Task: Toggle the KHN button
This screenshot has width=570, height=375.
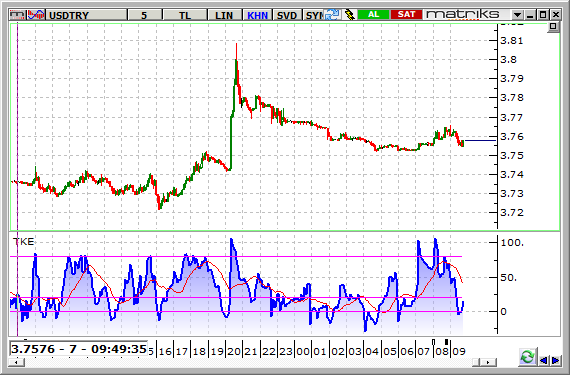Action: click(257, 15)
